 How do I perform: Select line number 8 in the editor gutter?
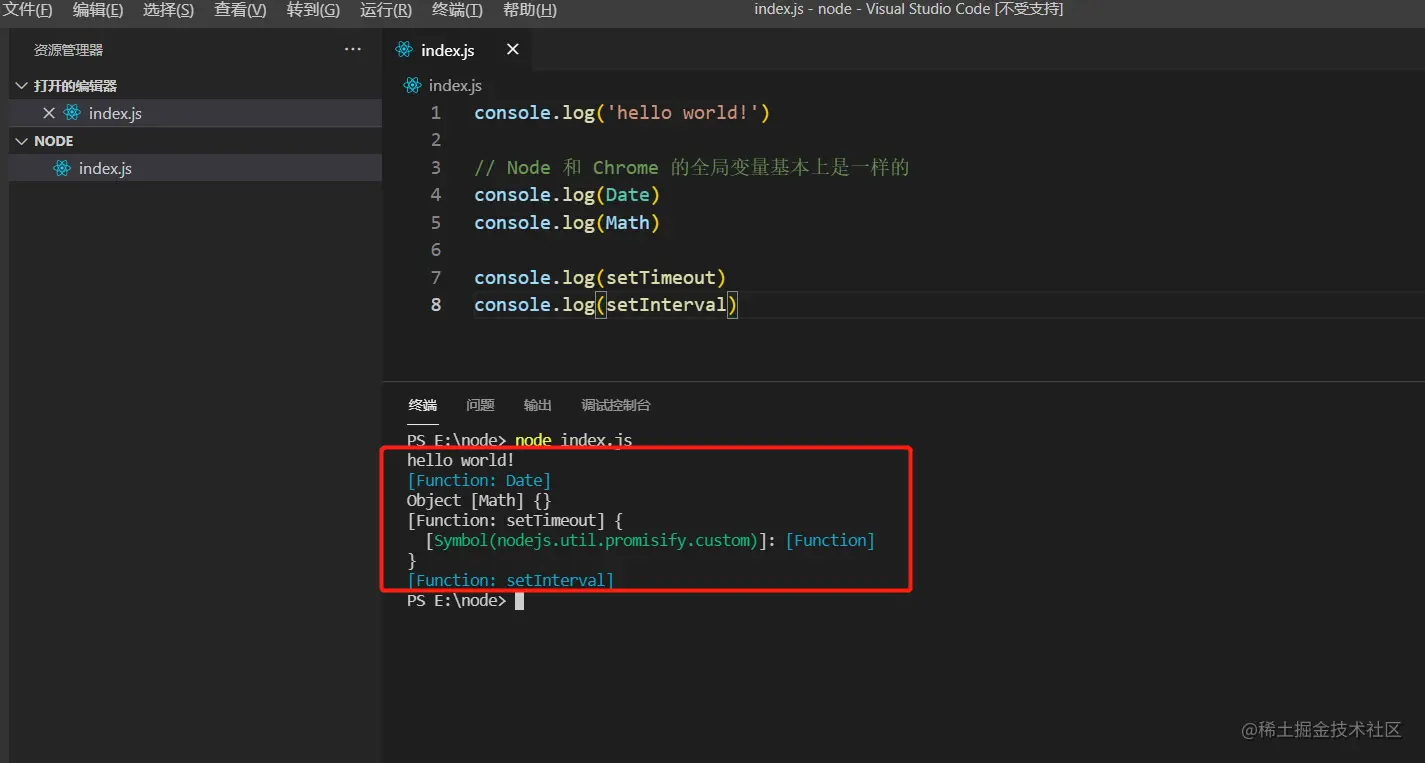pos(435,304)
